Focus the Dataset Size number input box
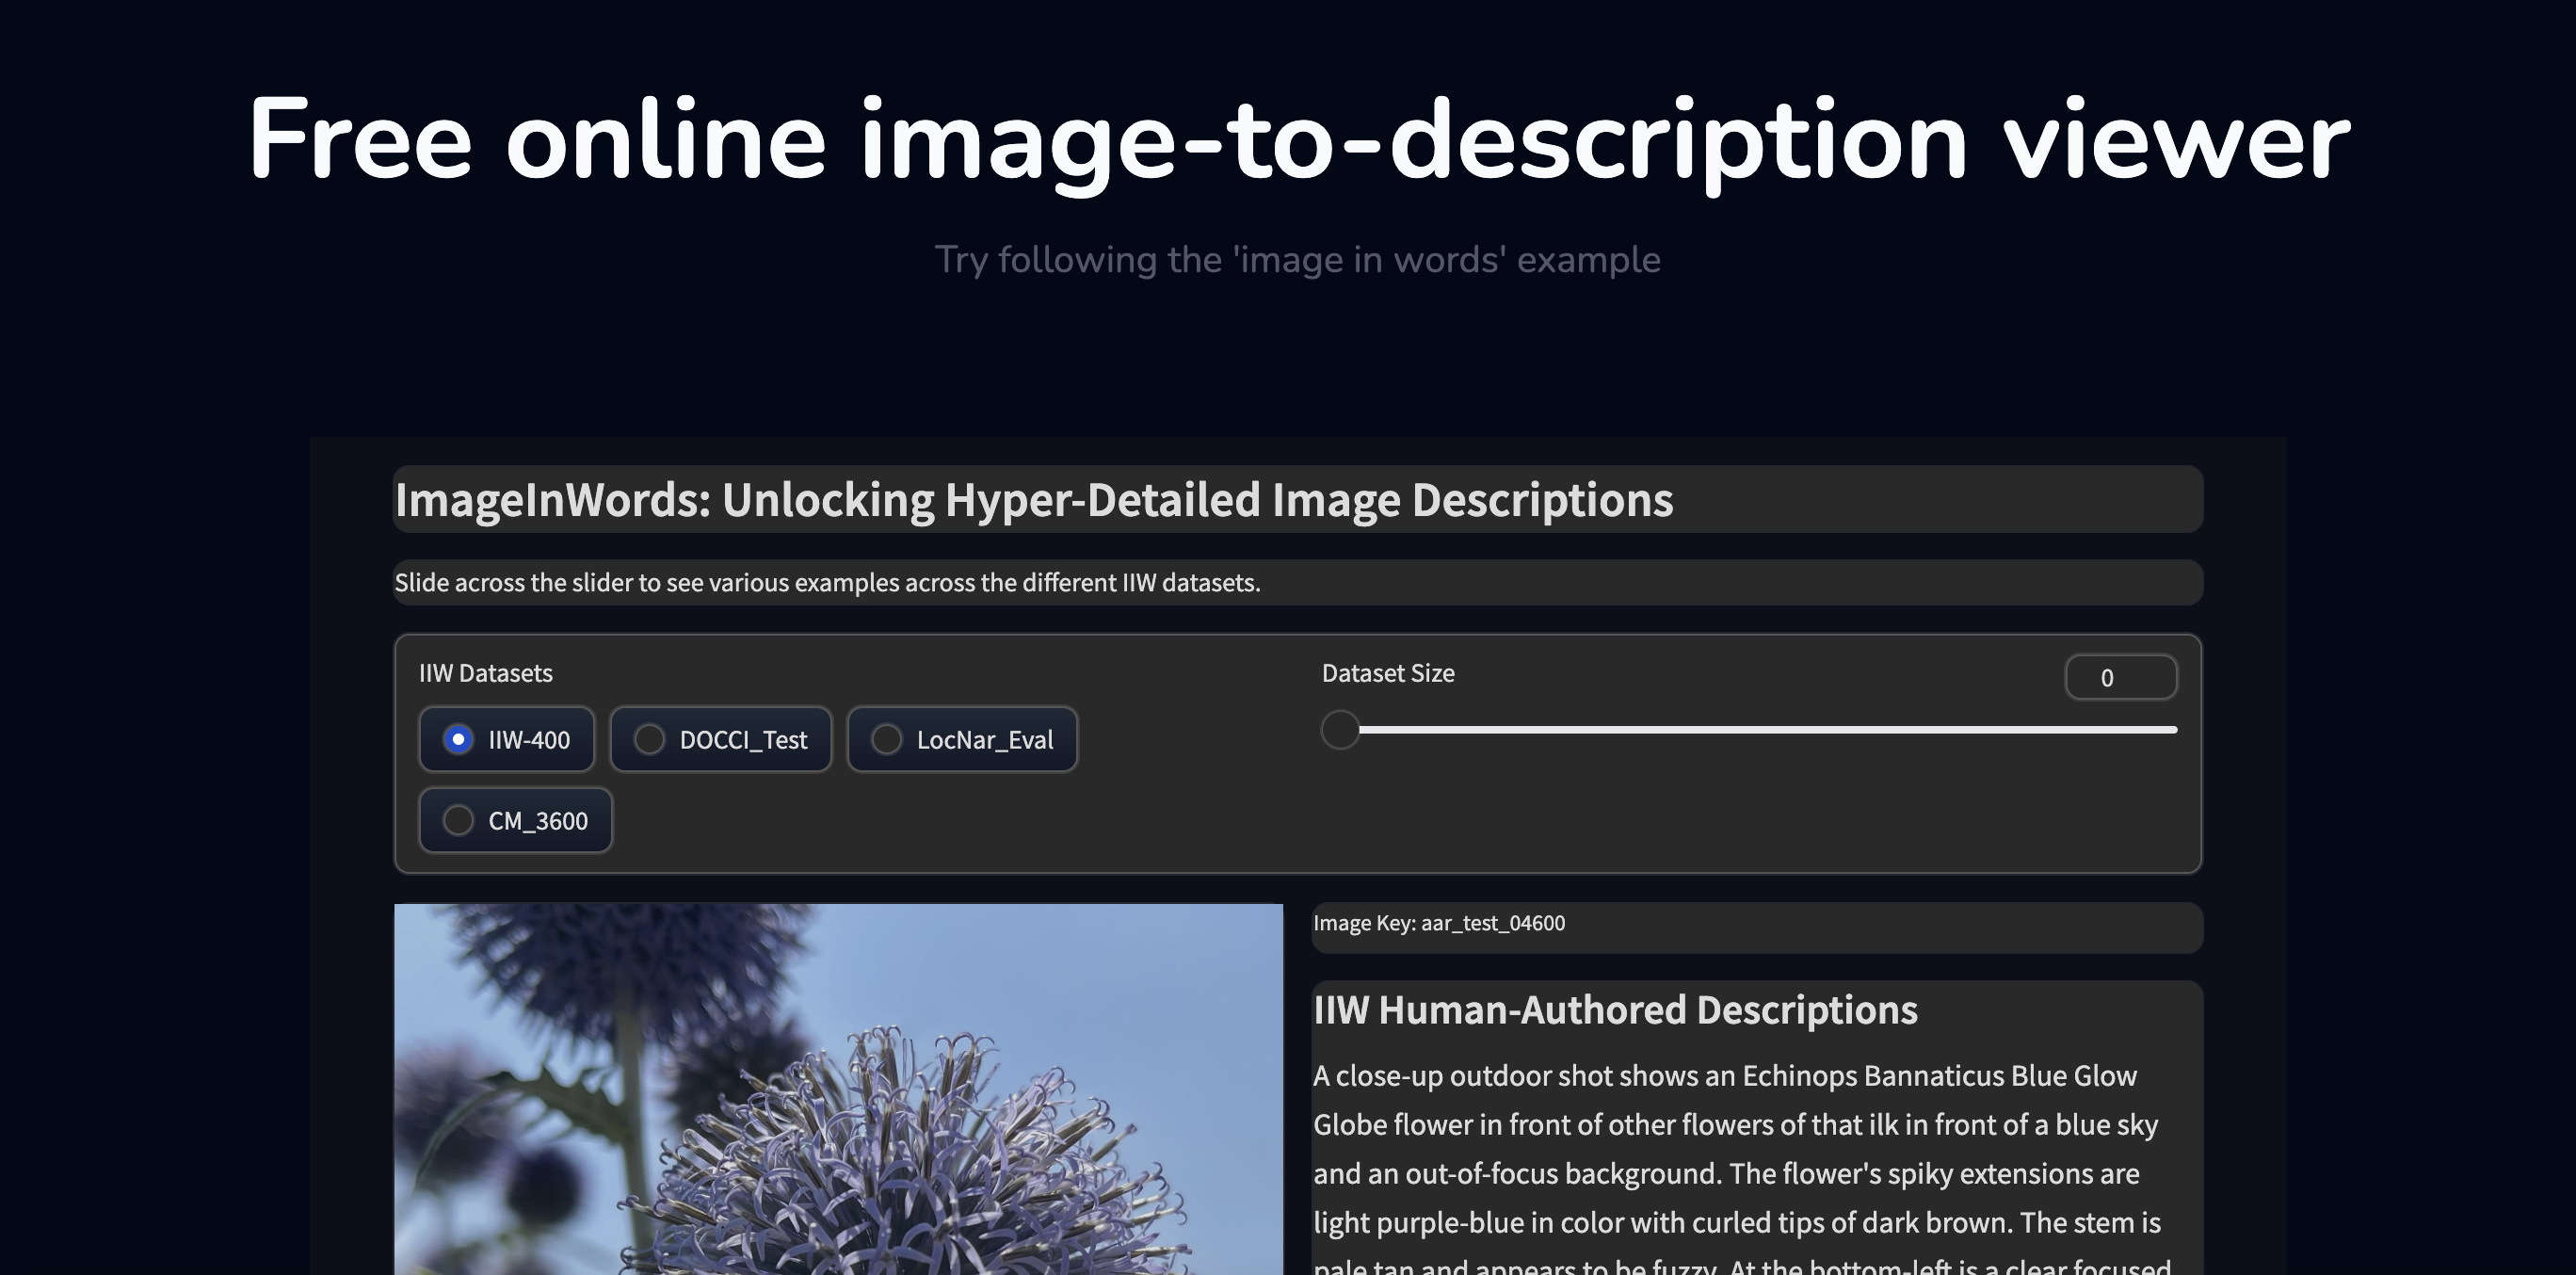Image resolution: width=2576 pixels, height=1275 pixels. pos(2120,678)
